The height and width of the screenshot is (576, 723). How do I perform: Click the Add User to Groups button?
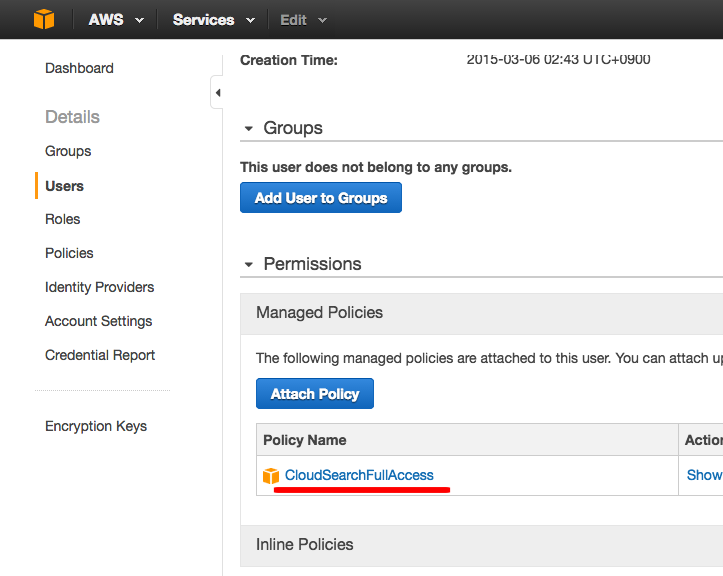321,197
